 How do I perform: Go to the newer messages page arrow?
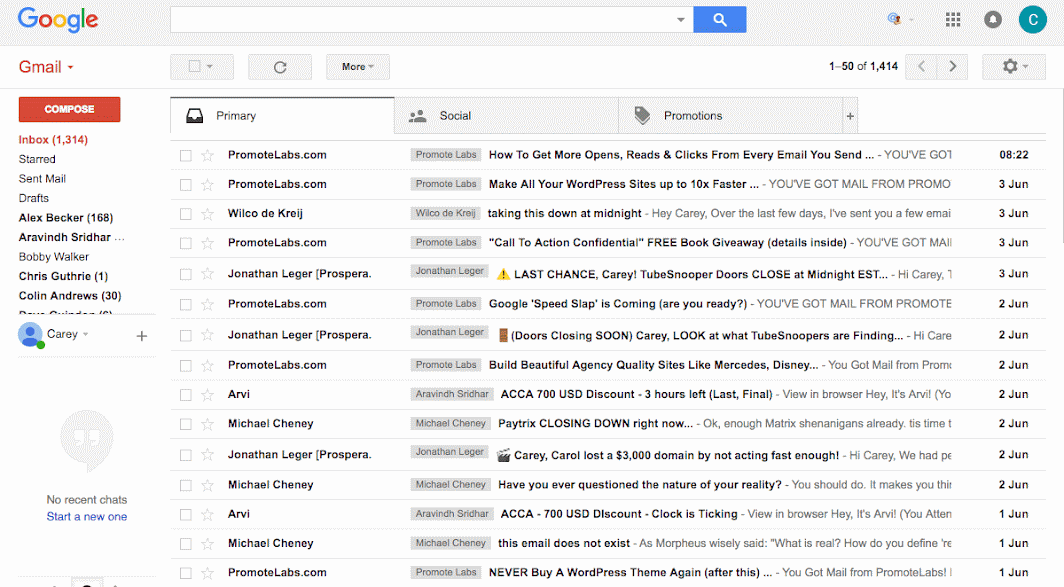(922, 67)
